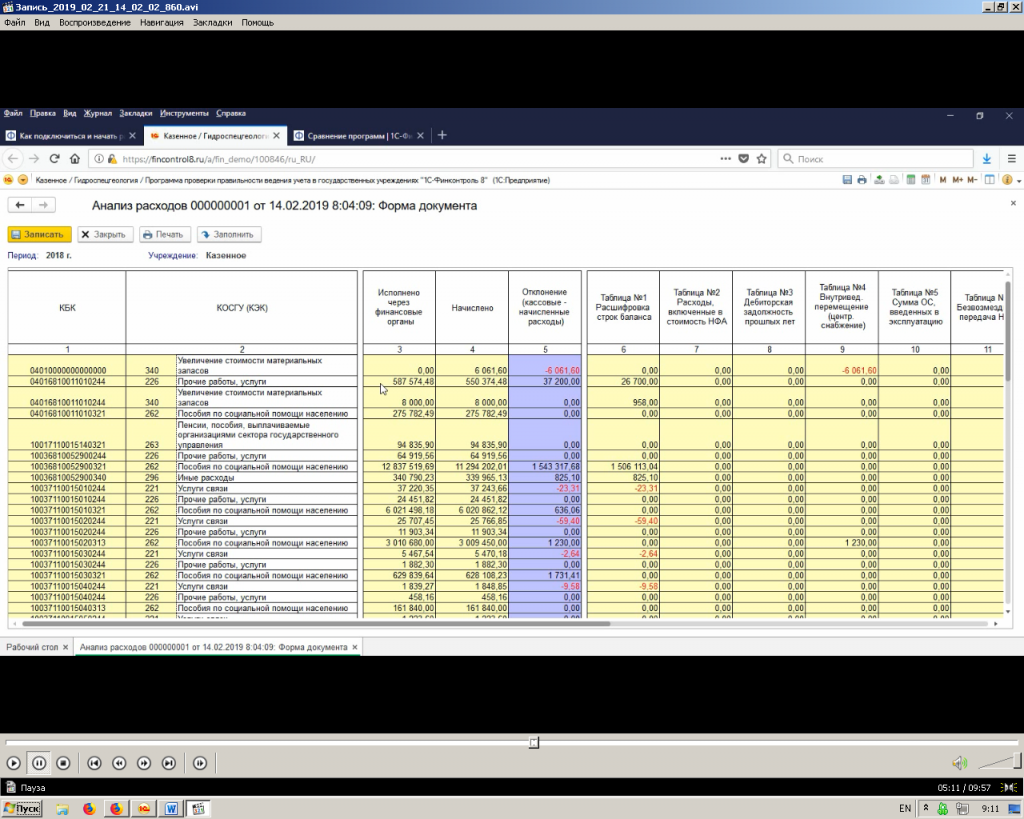
Task: Switch to the Рабочий стол tab
Action: [32, 647]
